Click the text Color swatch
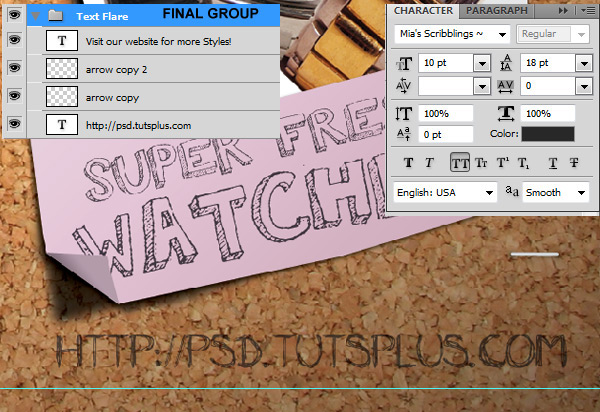This screenshot has height=412, width=600. tap(548, 134)
